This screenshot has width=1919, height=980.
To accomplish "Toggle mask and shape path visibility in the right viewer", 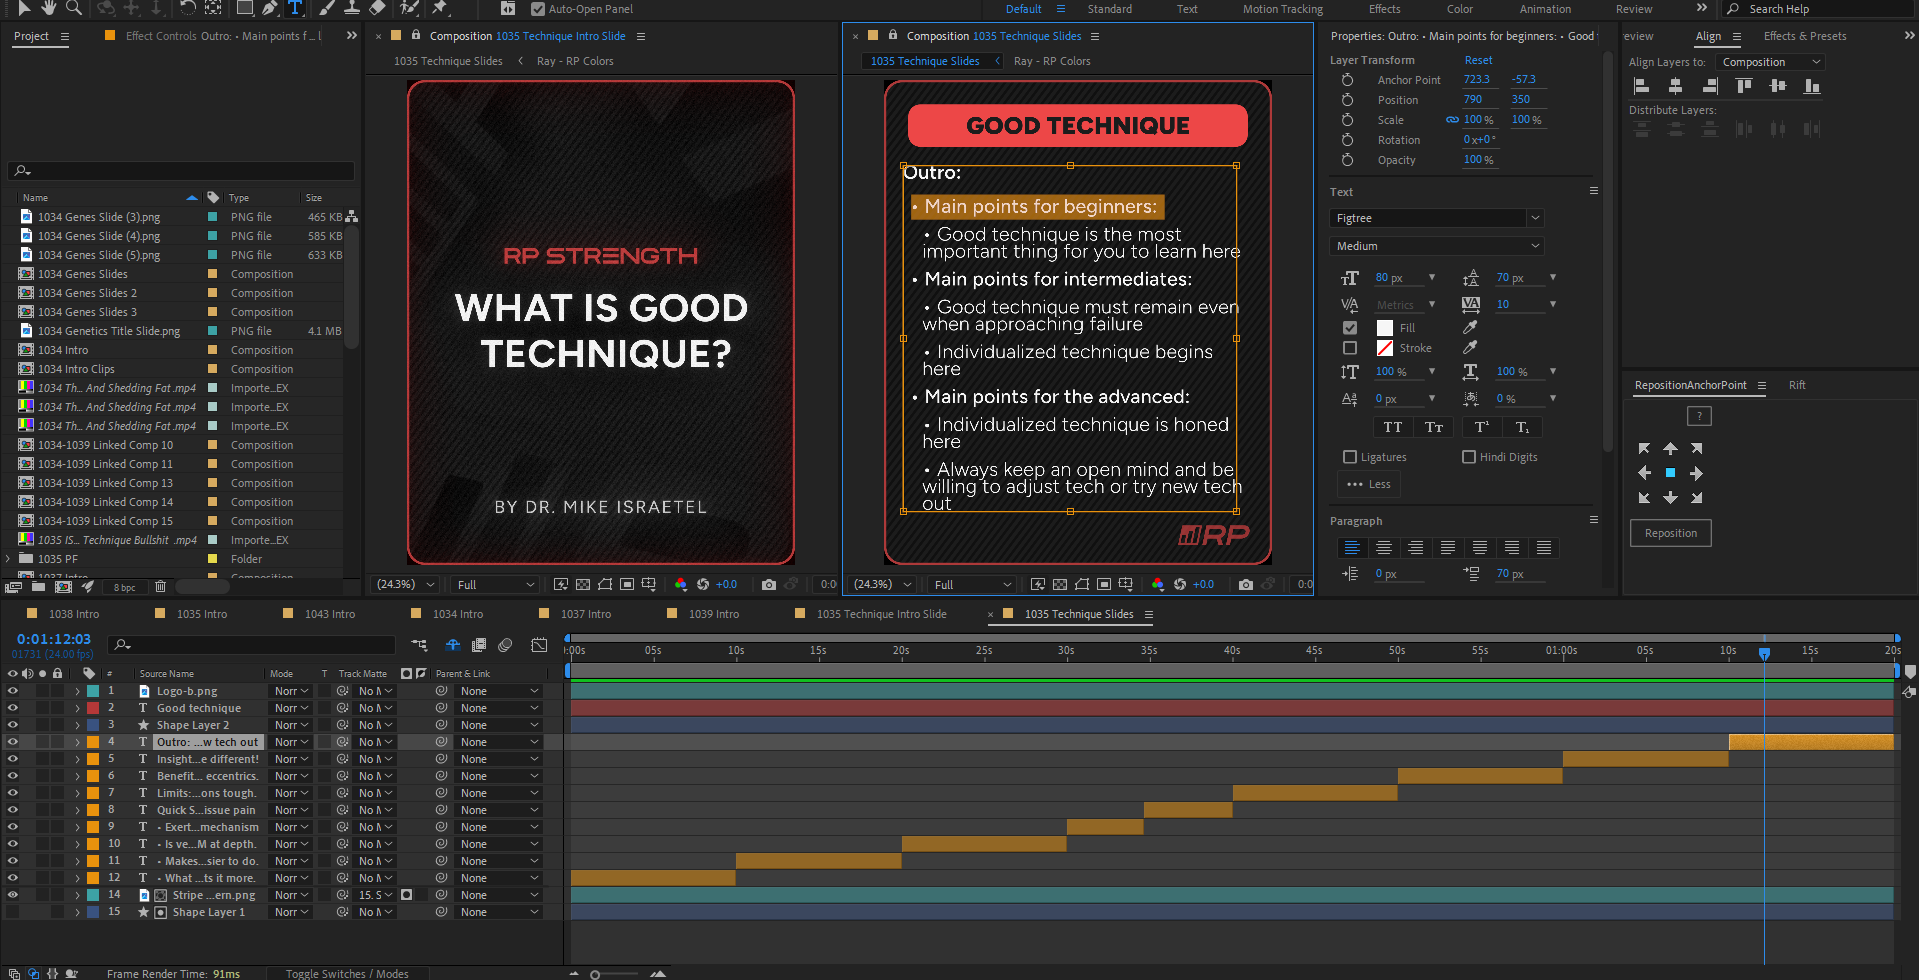I will (1082, 584).
